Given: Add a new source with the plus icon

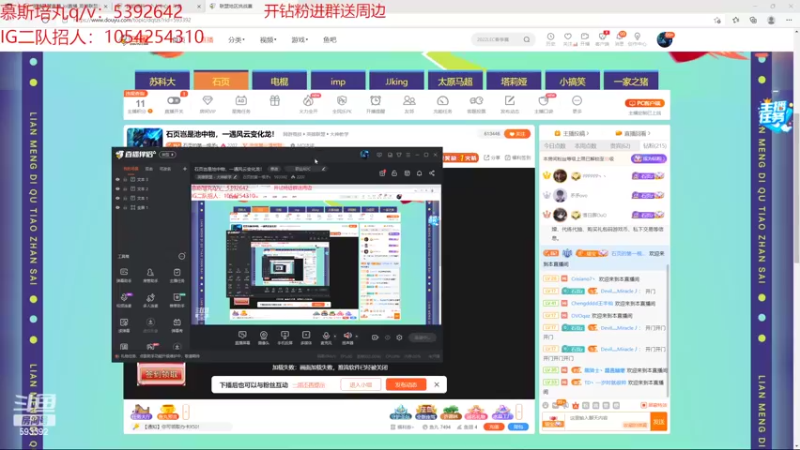Looking at the screenshot, I should click(x=185, y=169).
